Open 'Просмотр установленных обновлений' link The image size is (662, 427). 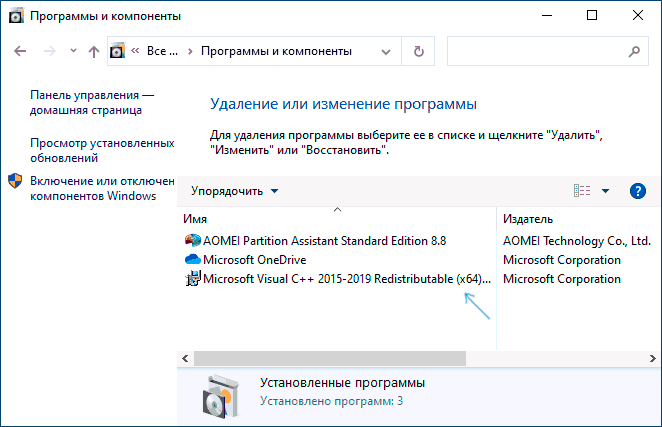click(102, 150)
